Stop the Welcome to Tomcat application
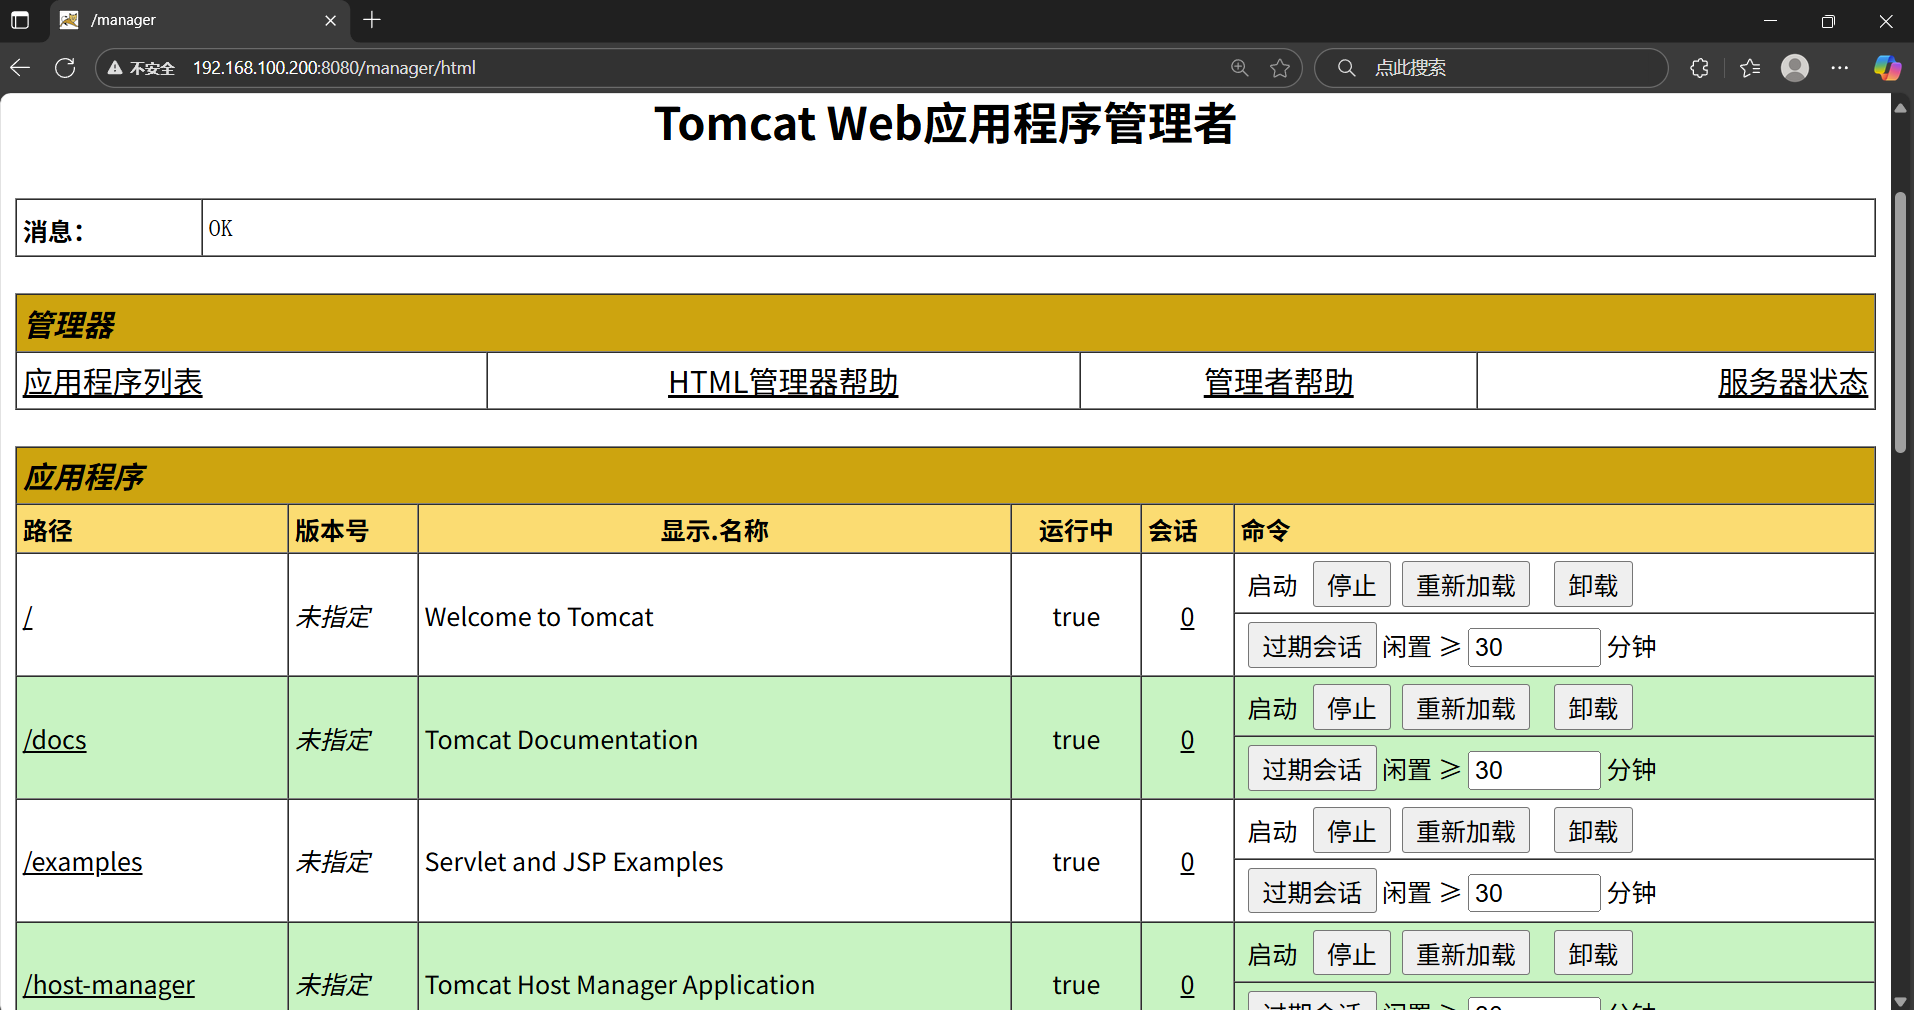1914x1010 pixels. (x=1351, y=584)
